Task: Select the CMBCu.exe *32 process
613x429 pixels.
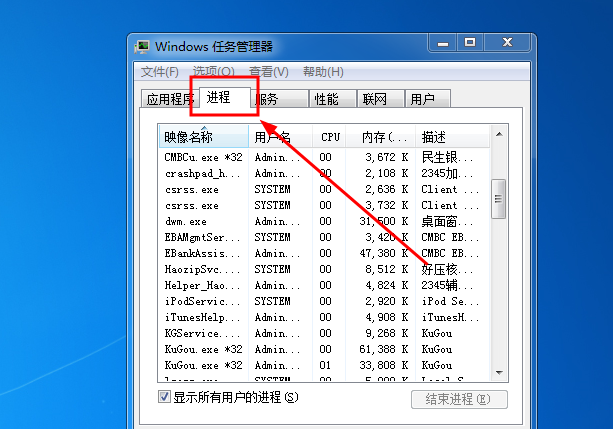Action: coord(324,157)
